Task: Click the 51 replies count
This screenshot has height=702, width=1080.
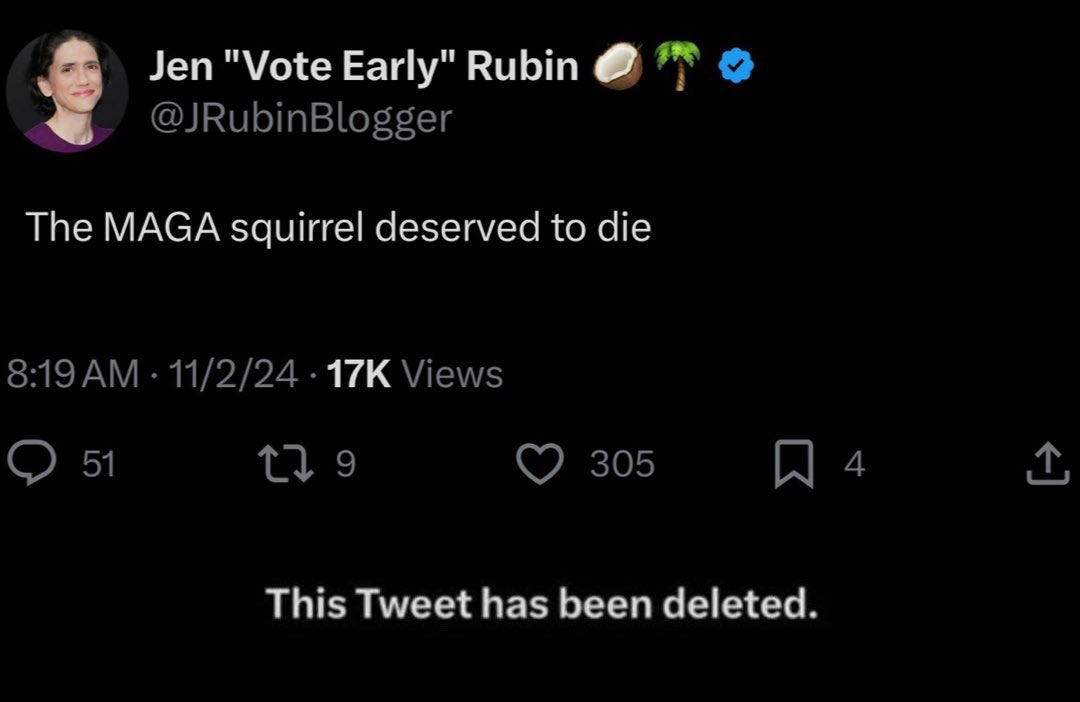Action: point(98,464)
